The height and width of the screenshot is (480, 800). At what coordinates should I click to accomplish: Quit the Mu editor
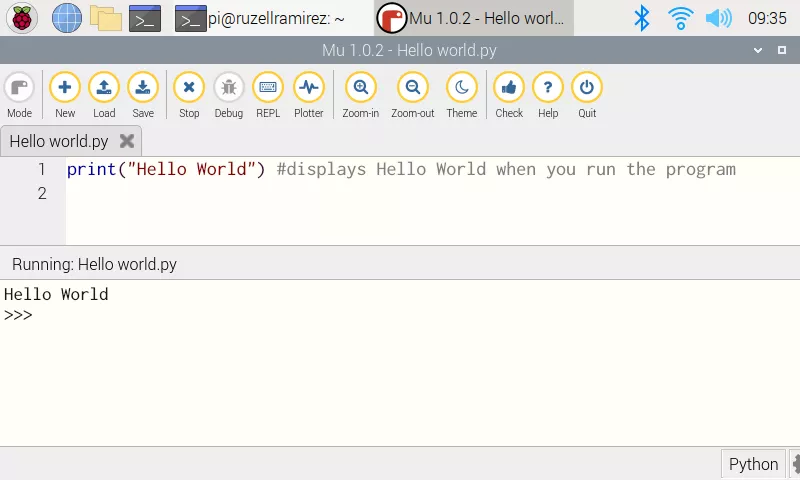click(587, 96)
